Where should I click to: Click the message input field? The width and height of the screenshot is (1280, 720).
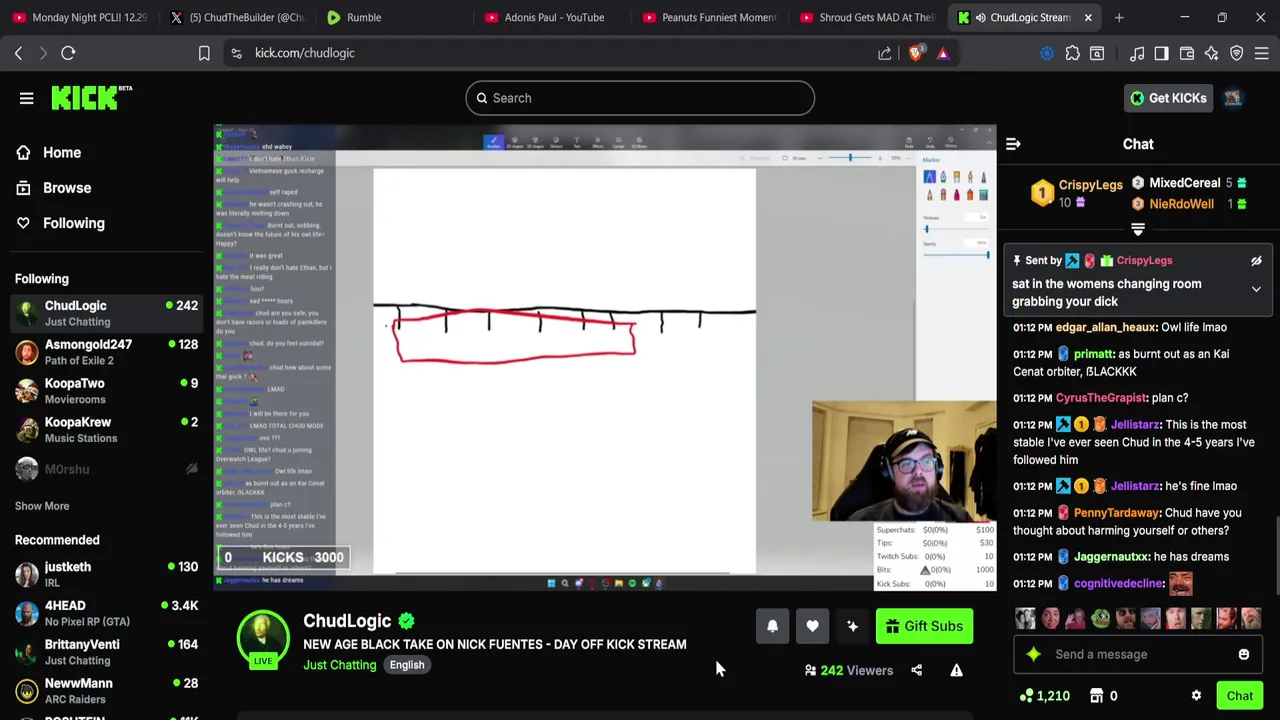click(x=1138, y=654)
